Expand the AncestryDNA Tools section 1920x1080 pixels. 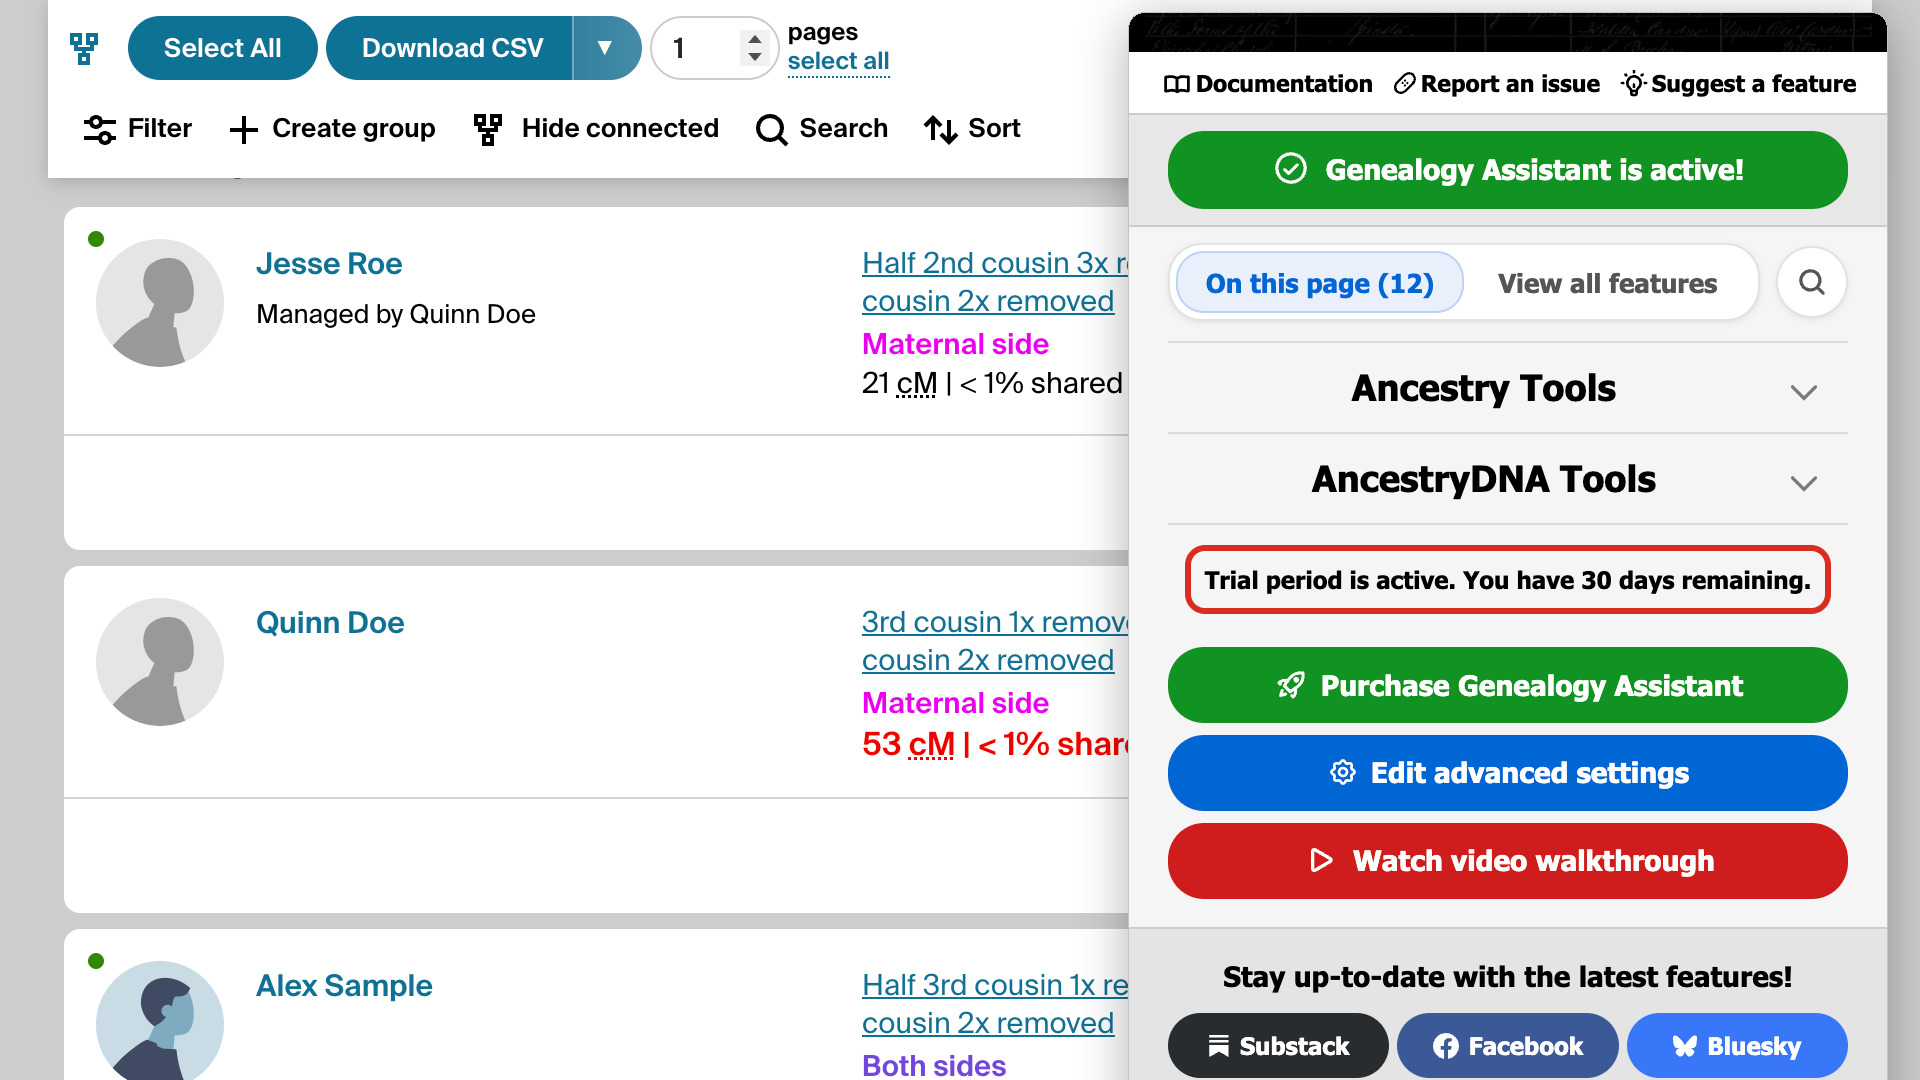(1507, 480)
